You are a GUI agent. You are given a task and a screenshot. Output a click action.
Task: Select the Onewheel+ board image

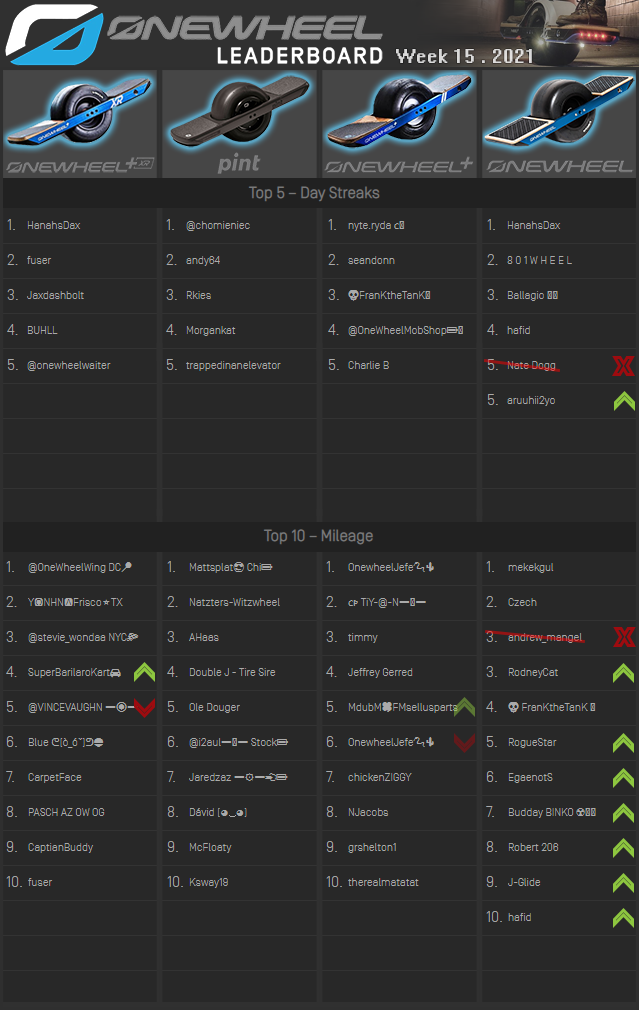(x=399, y=124)
